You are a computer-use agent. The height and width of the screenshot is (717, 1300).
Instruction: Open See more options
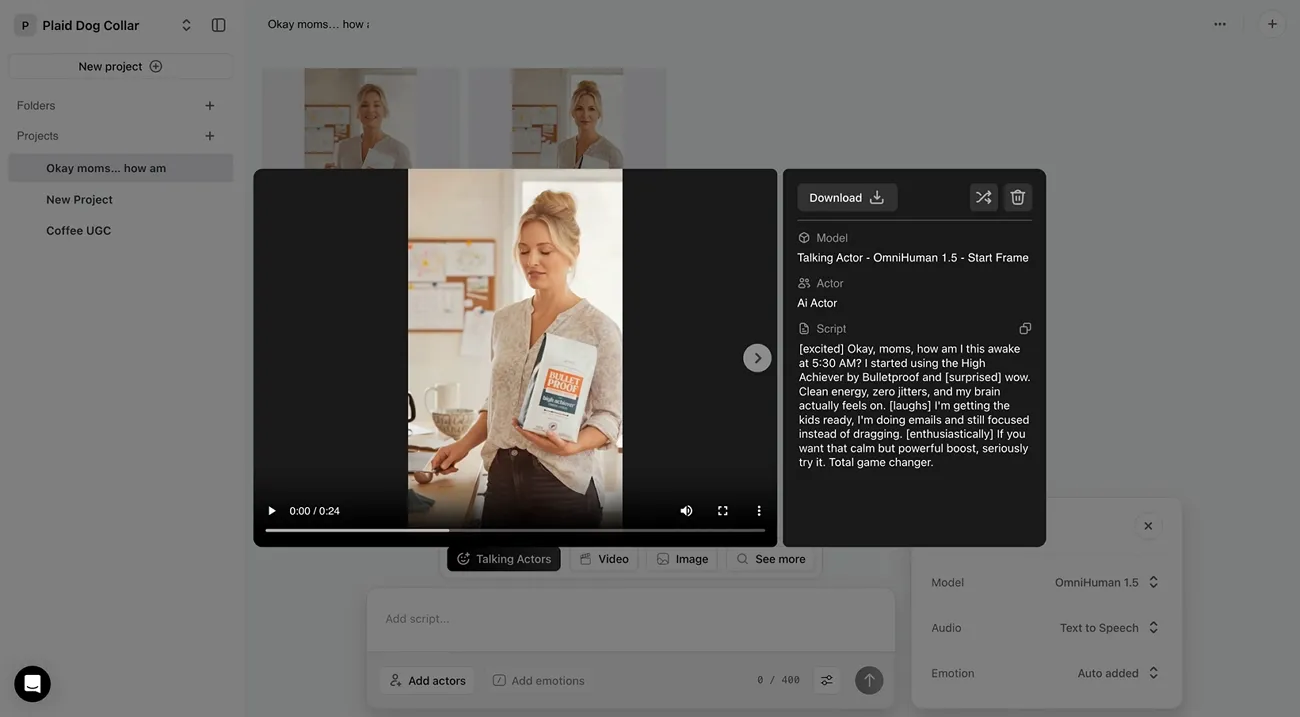click(x=771, y=559)
